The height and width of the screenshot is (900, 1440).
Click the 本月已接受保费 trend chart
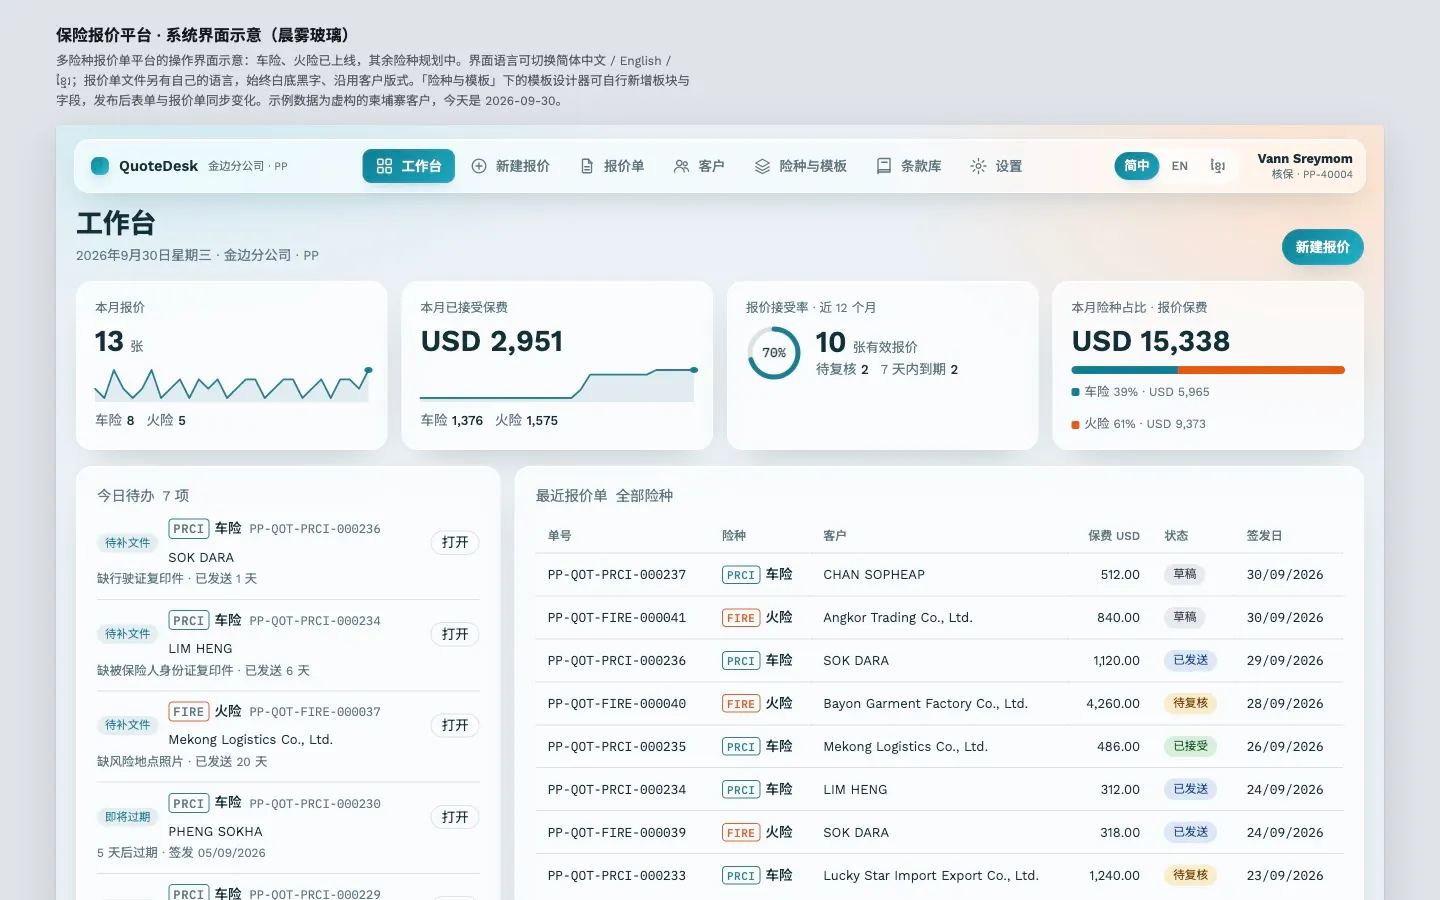[x=558, y=385]
